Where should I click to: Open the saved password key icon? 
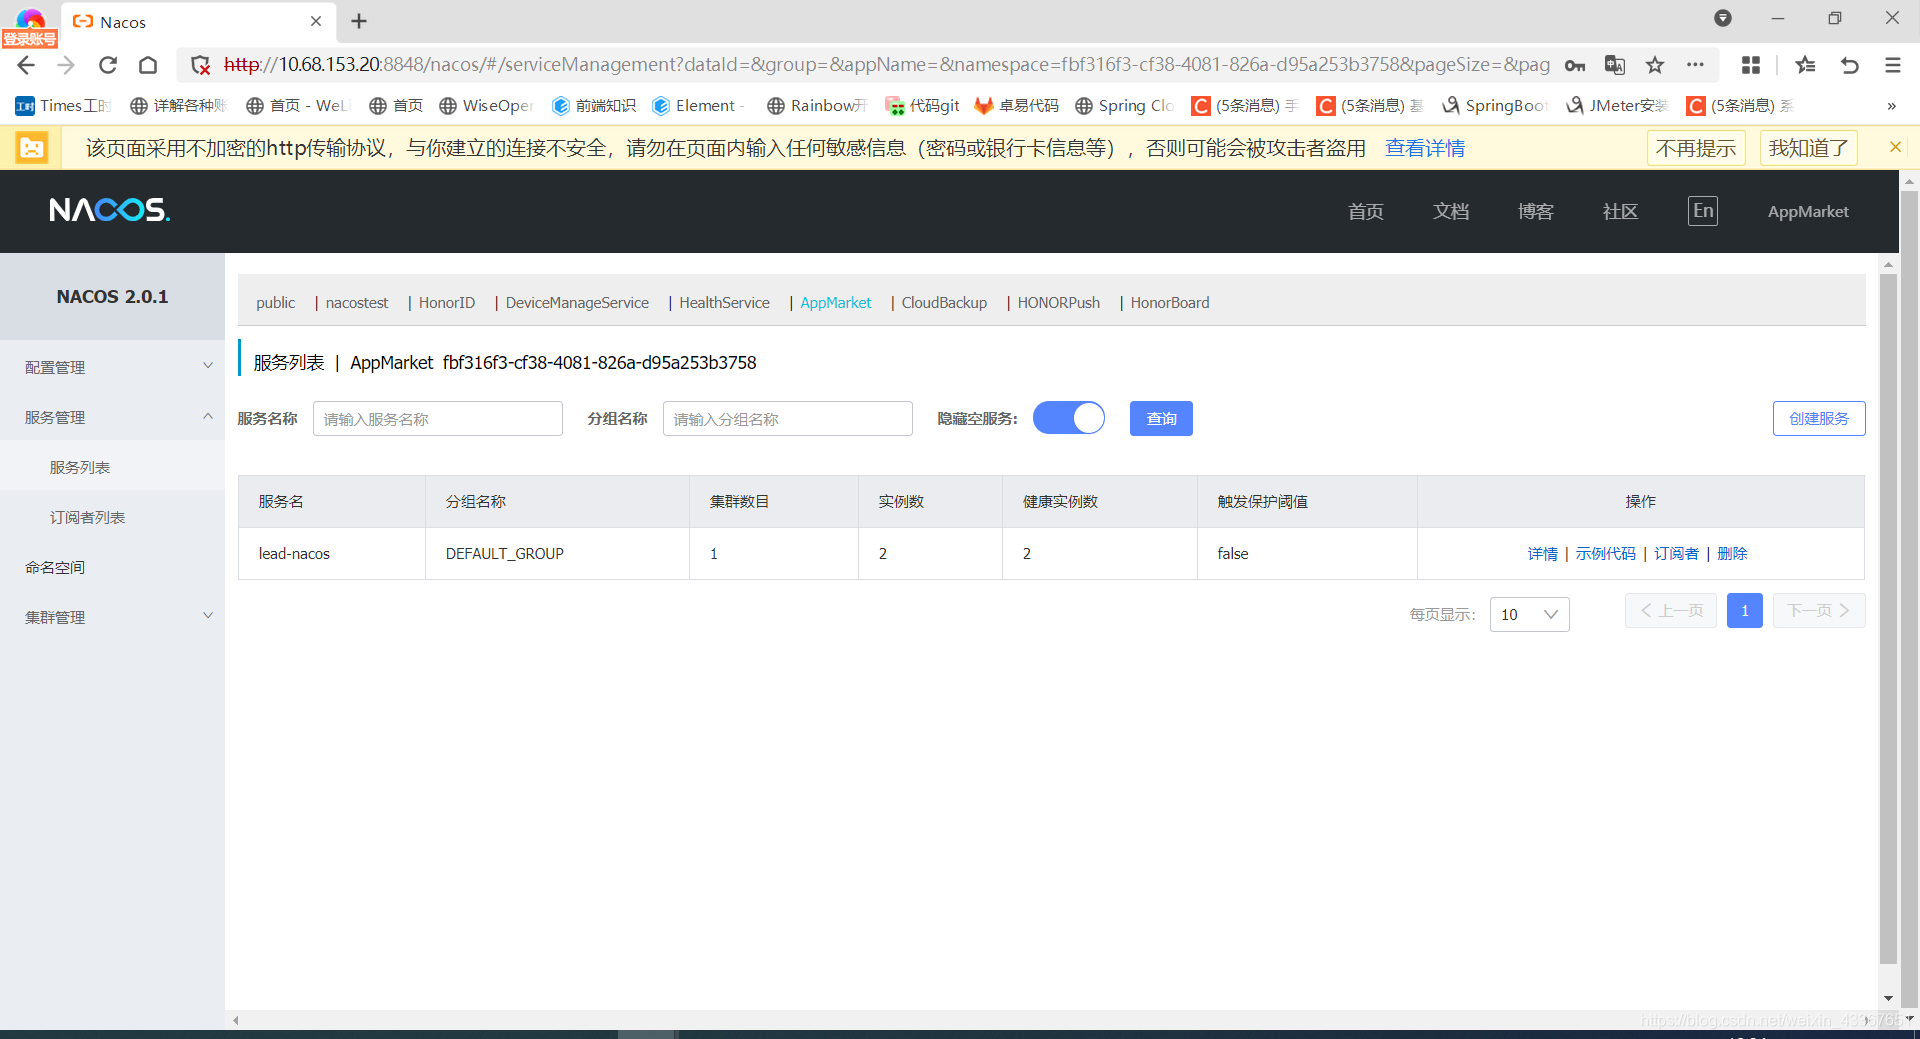click(x=1575, y=65)
